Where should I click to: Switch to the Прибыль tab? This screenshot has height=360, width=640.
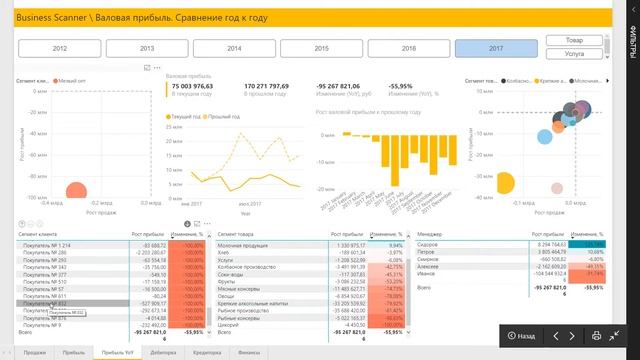pos(74,353)
